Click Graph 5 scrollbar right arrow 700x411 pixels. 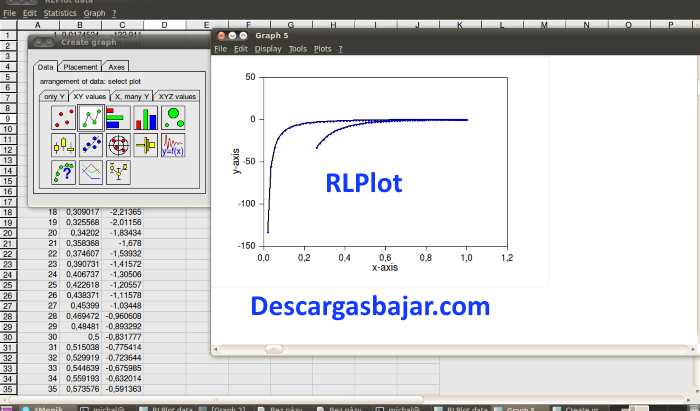pyautogui.click(x=692, y=349)
